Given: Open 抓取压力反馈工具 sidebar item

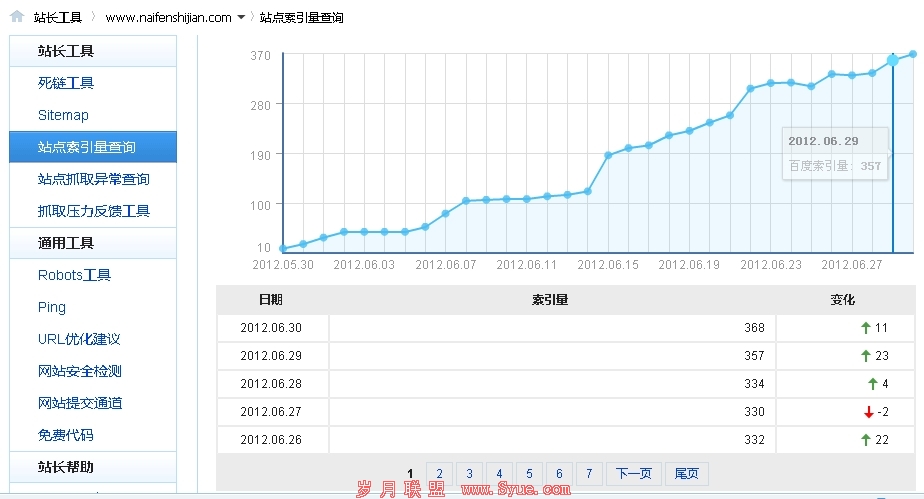Looking at the screenshot, I should click(x=93, y=210).
